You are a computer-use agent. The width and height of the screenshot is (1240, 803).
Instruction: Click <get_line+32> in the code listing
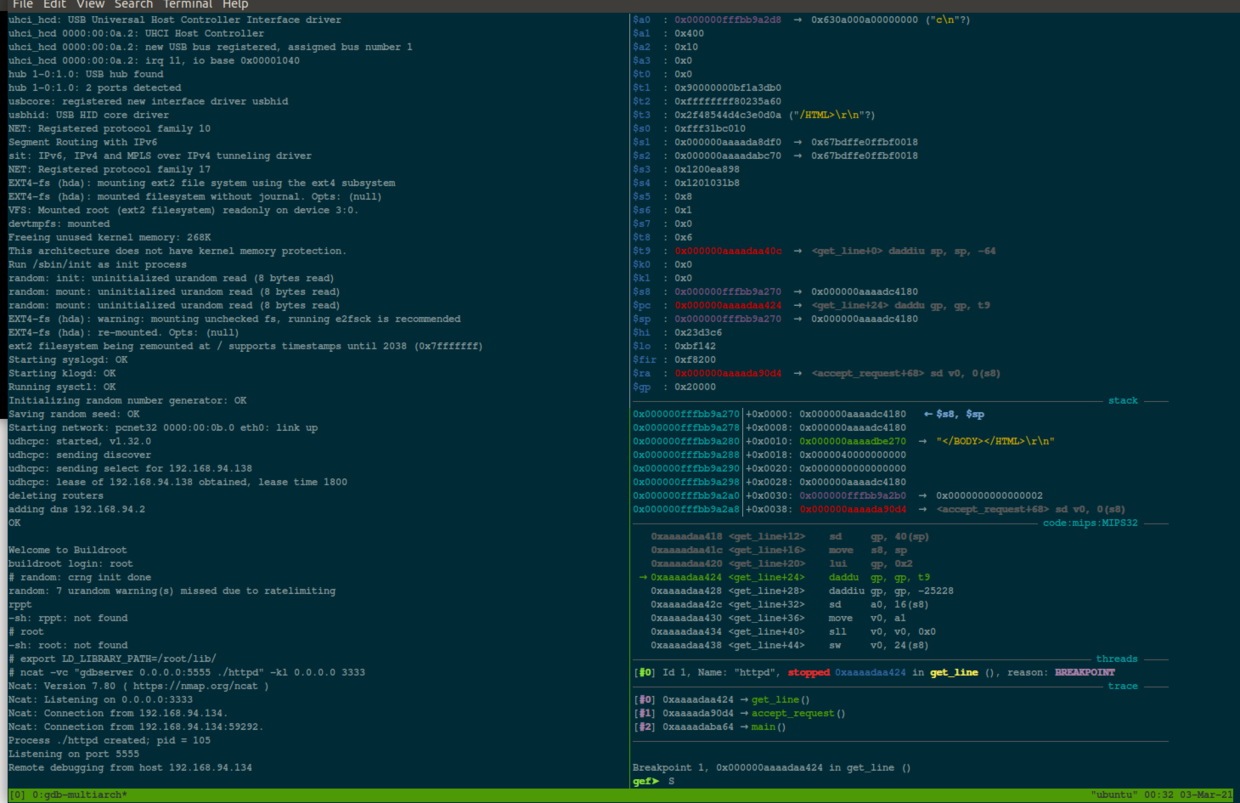coord(767,605)
